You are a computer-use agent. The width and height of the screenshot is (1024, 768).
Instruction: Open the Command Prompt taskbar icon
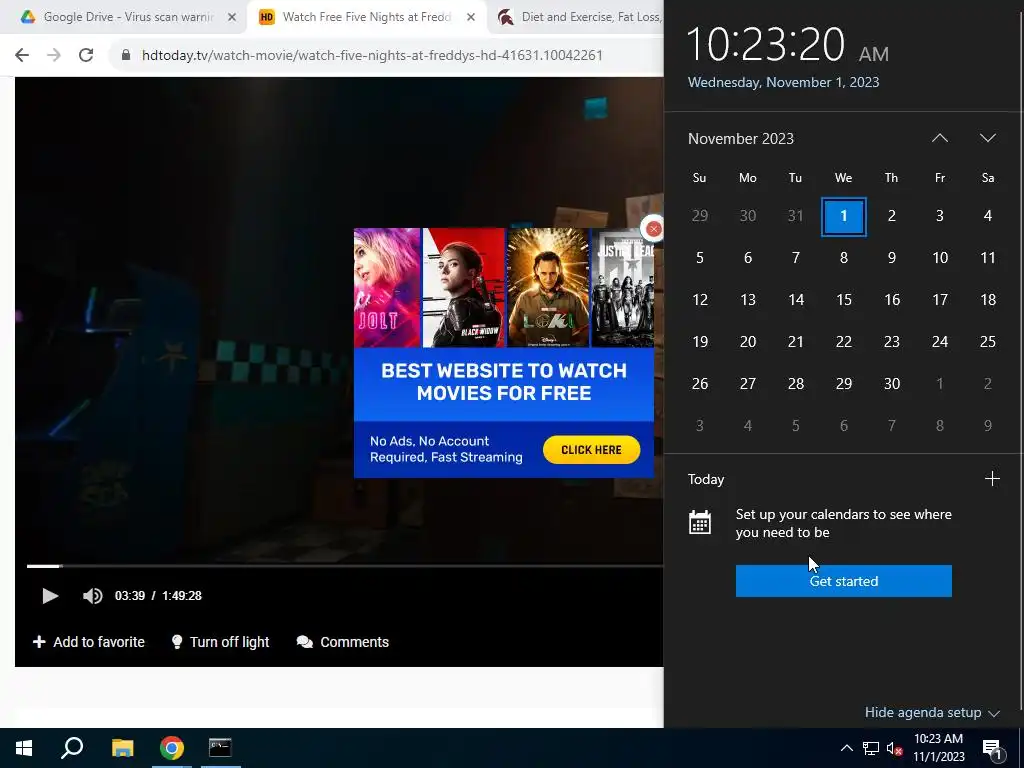[220, 748]
